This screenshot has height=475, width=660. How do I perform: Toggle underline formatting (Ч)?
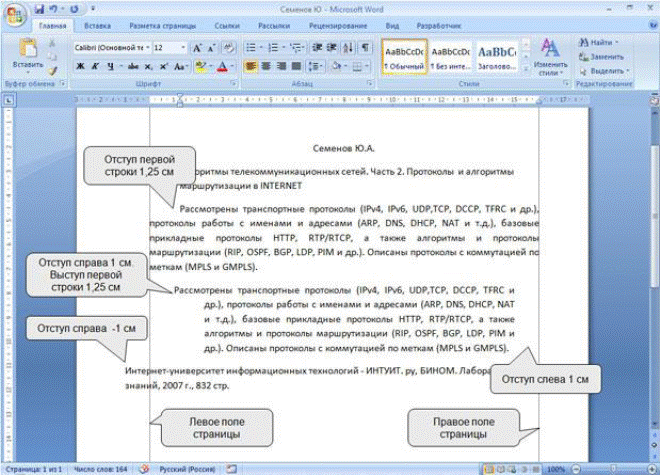[112, 67]
